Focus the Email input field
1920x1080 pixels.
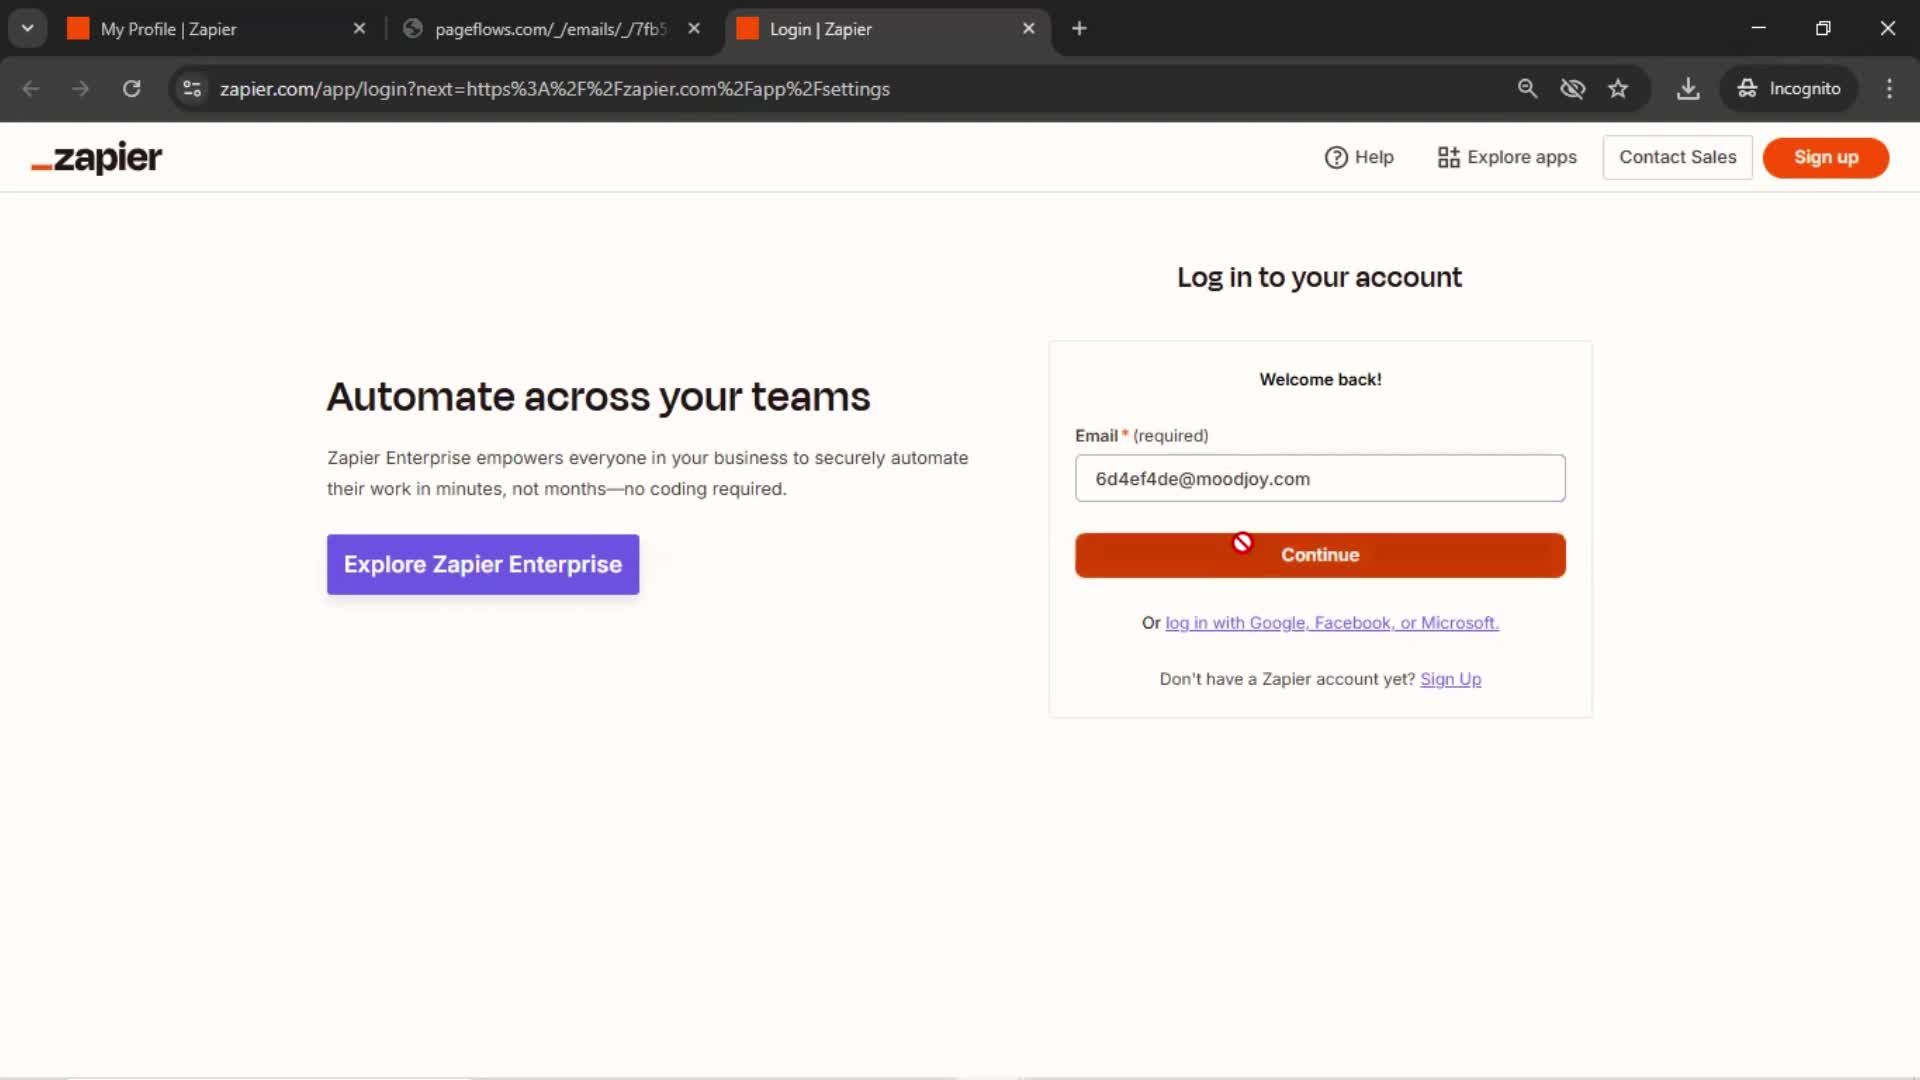click(1320, 478)
